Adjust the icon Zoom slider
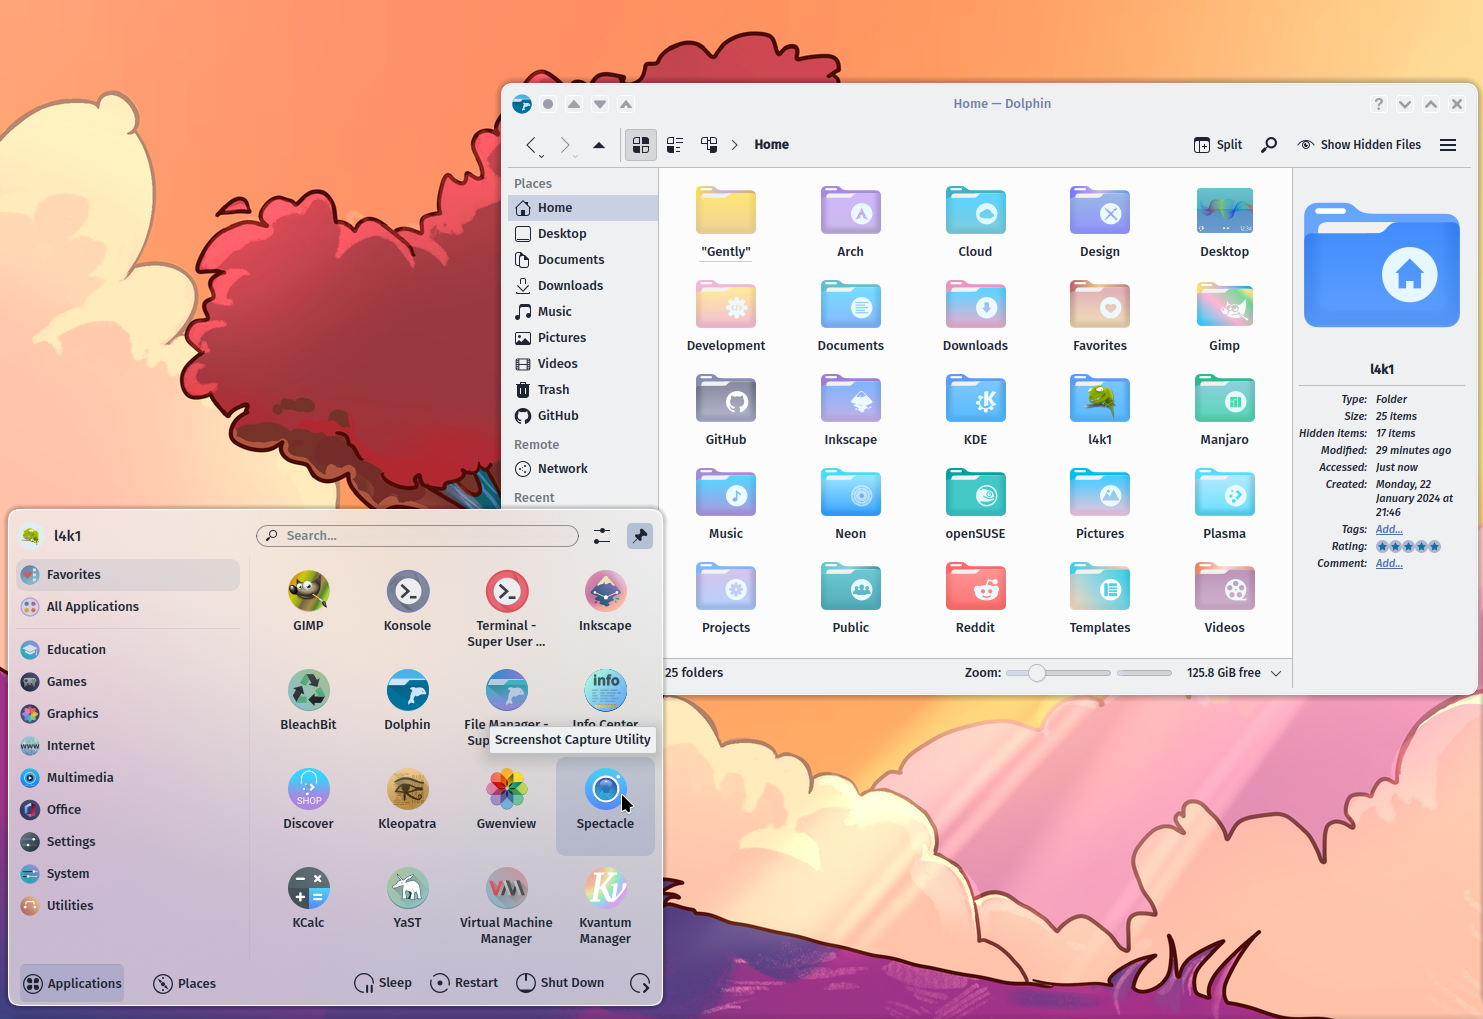Viewport: 1483px width, 1019px height. tap(1037, 673)
